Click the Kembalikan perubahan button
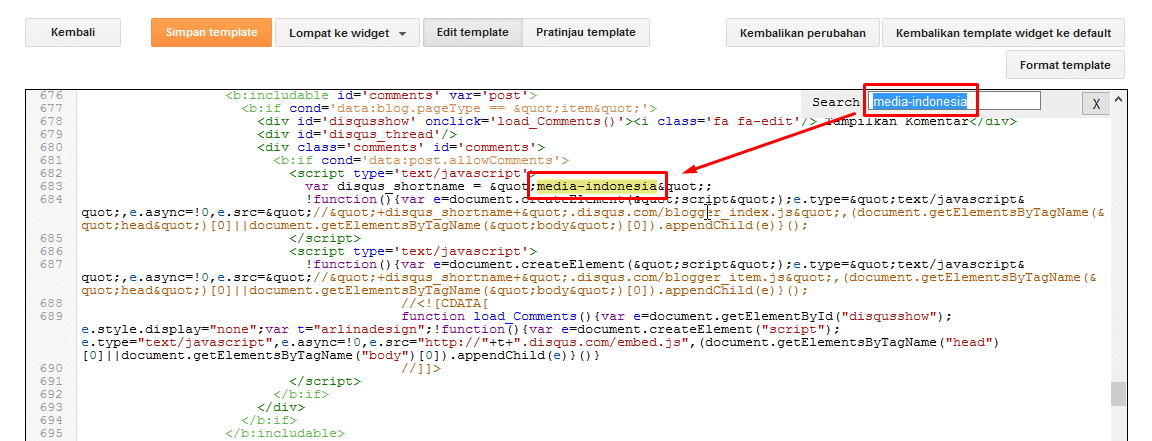This screenshot has width=1152, height=441. (x=803, y=33)
